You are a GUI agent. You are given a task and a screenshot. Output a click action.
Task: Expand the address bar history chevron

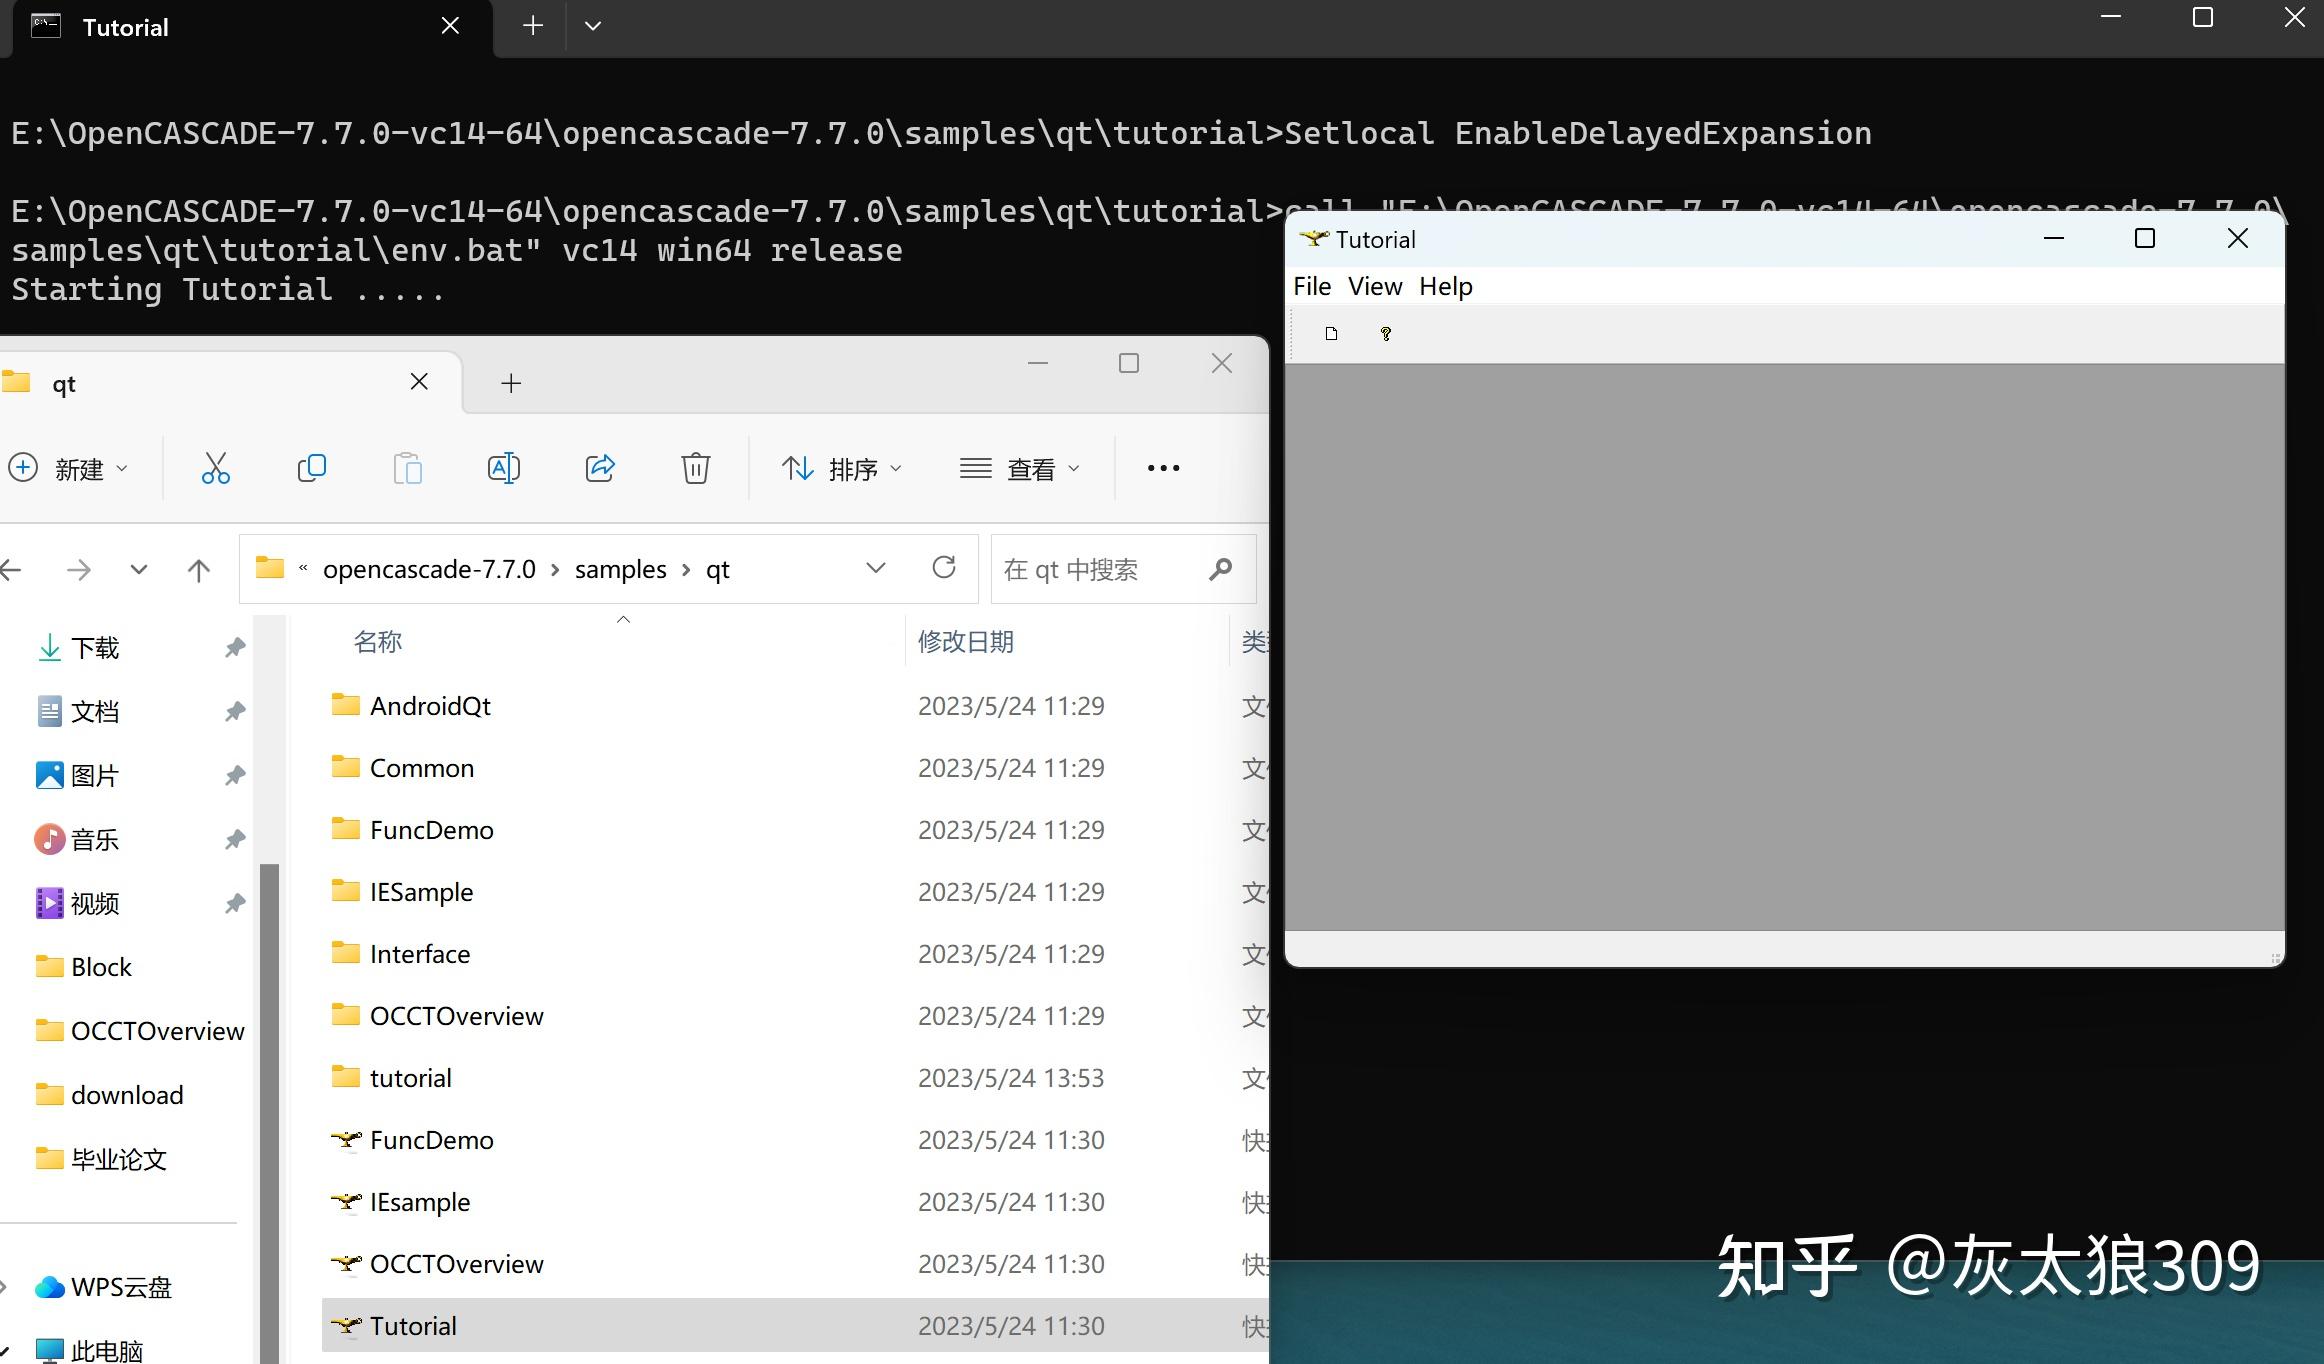(875, 568)
